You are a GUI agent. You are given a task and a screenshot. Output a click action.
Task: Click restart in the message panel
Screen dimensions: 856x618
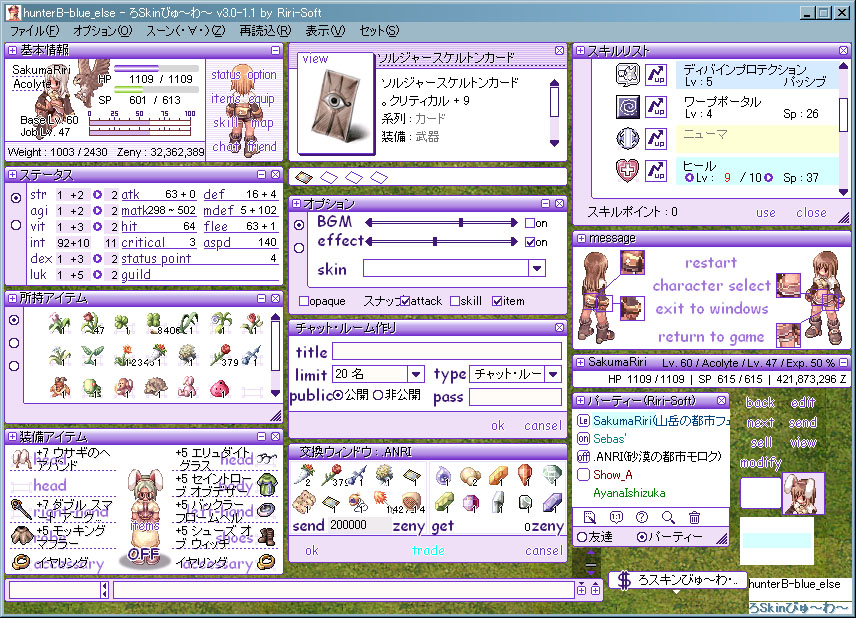tap(711, 263)
